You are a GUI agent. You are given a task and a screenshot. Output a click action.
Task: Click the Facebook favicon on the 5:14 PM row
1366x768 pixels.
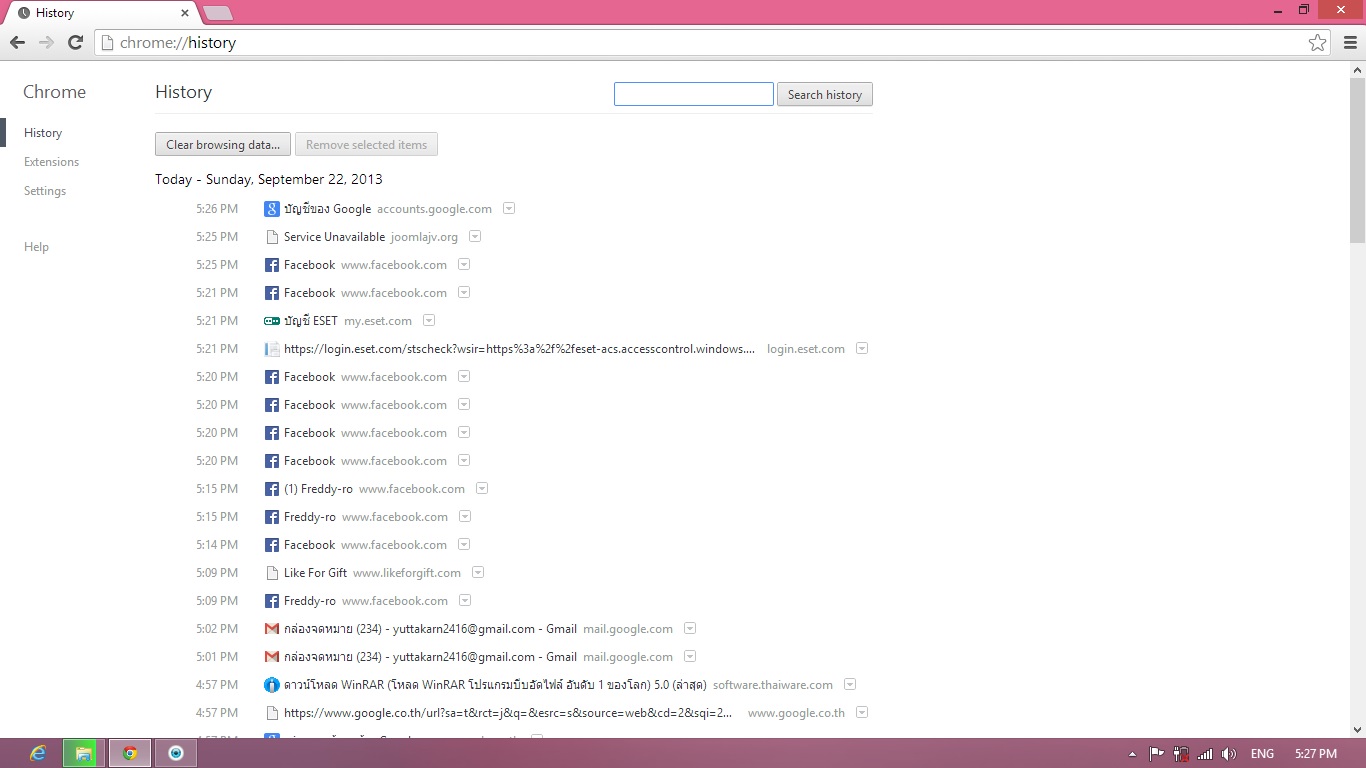coord(271,545)
